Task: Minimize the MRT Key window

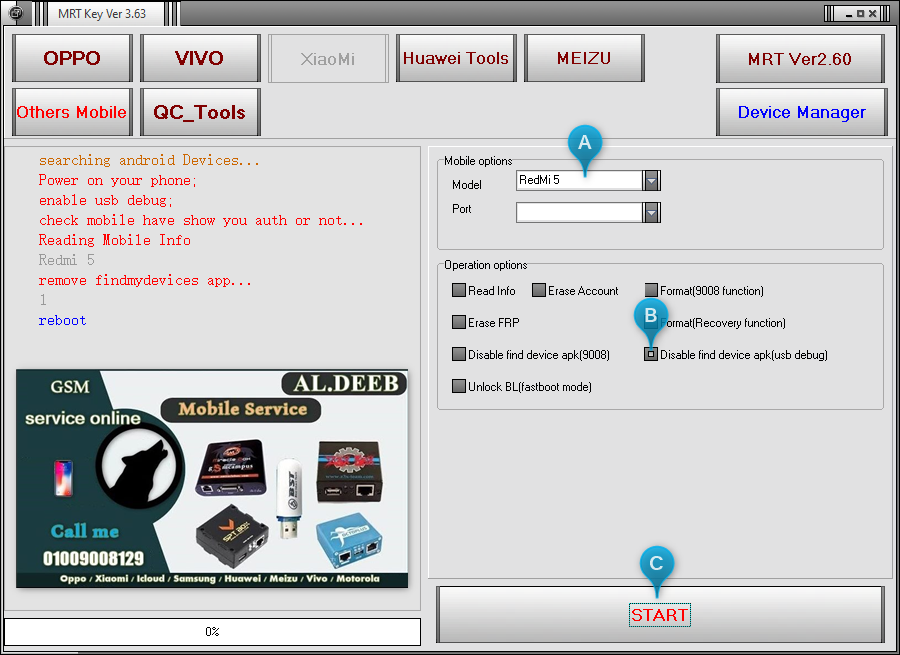Action: tap(848, 13)
